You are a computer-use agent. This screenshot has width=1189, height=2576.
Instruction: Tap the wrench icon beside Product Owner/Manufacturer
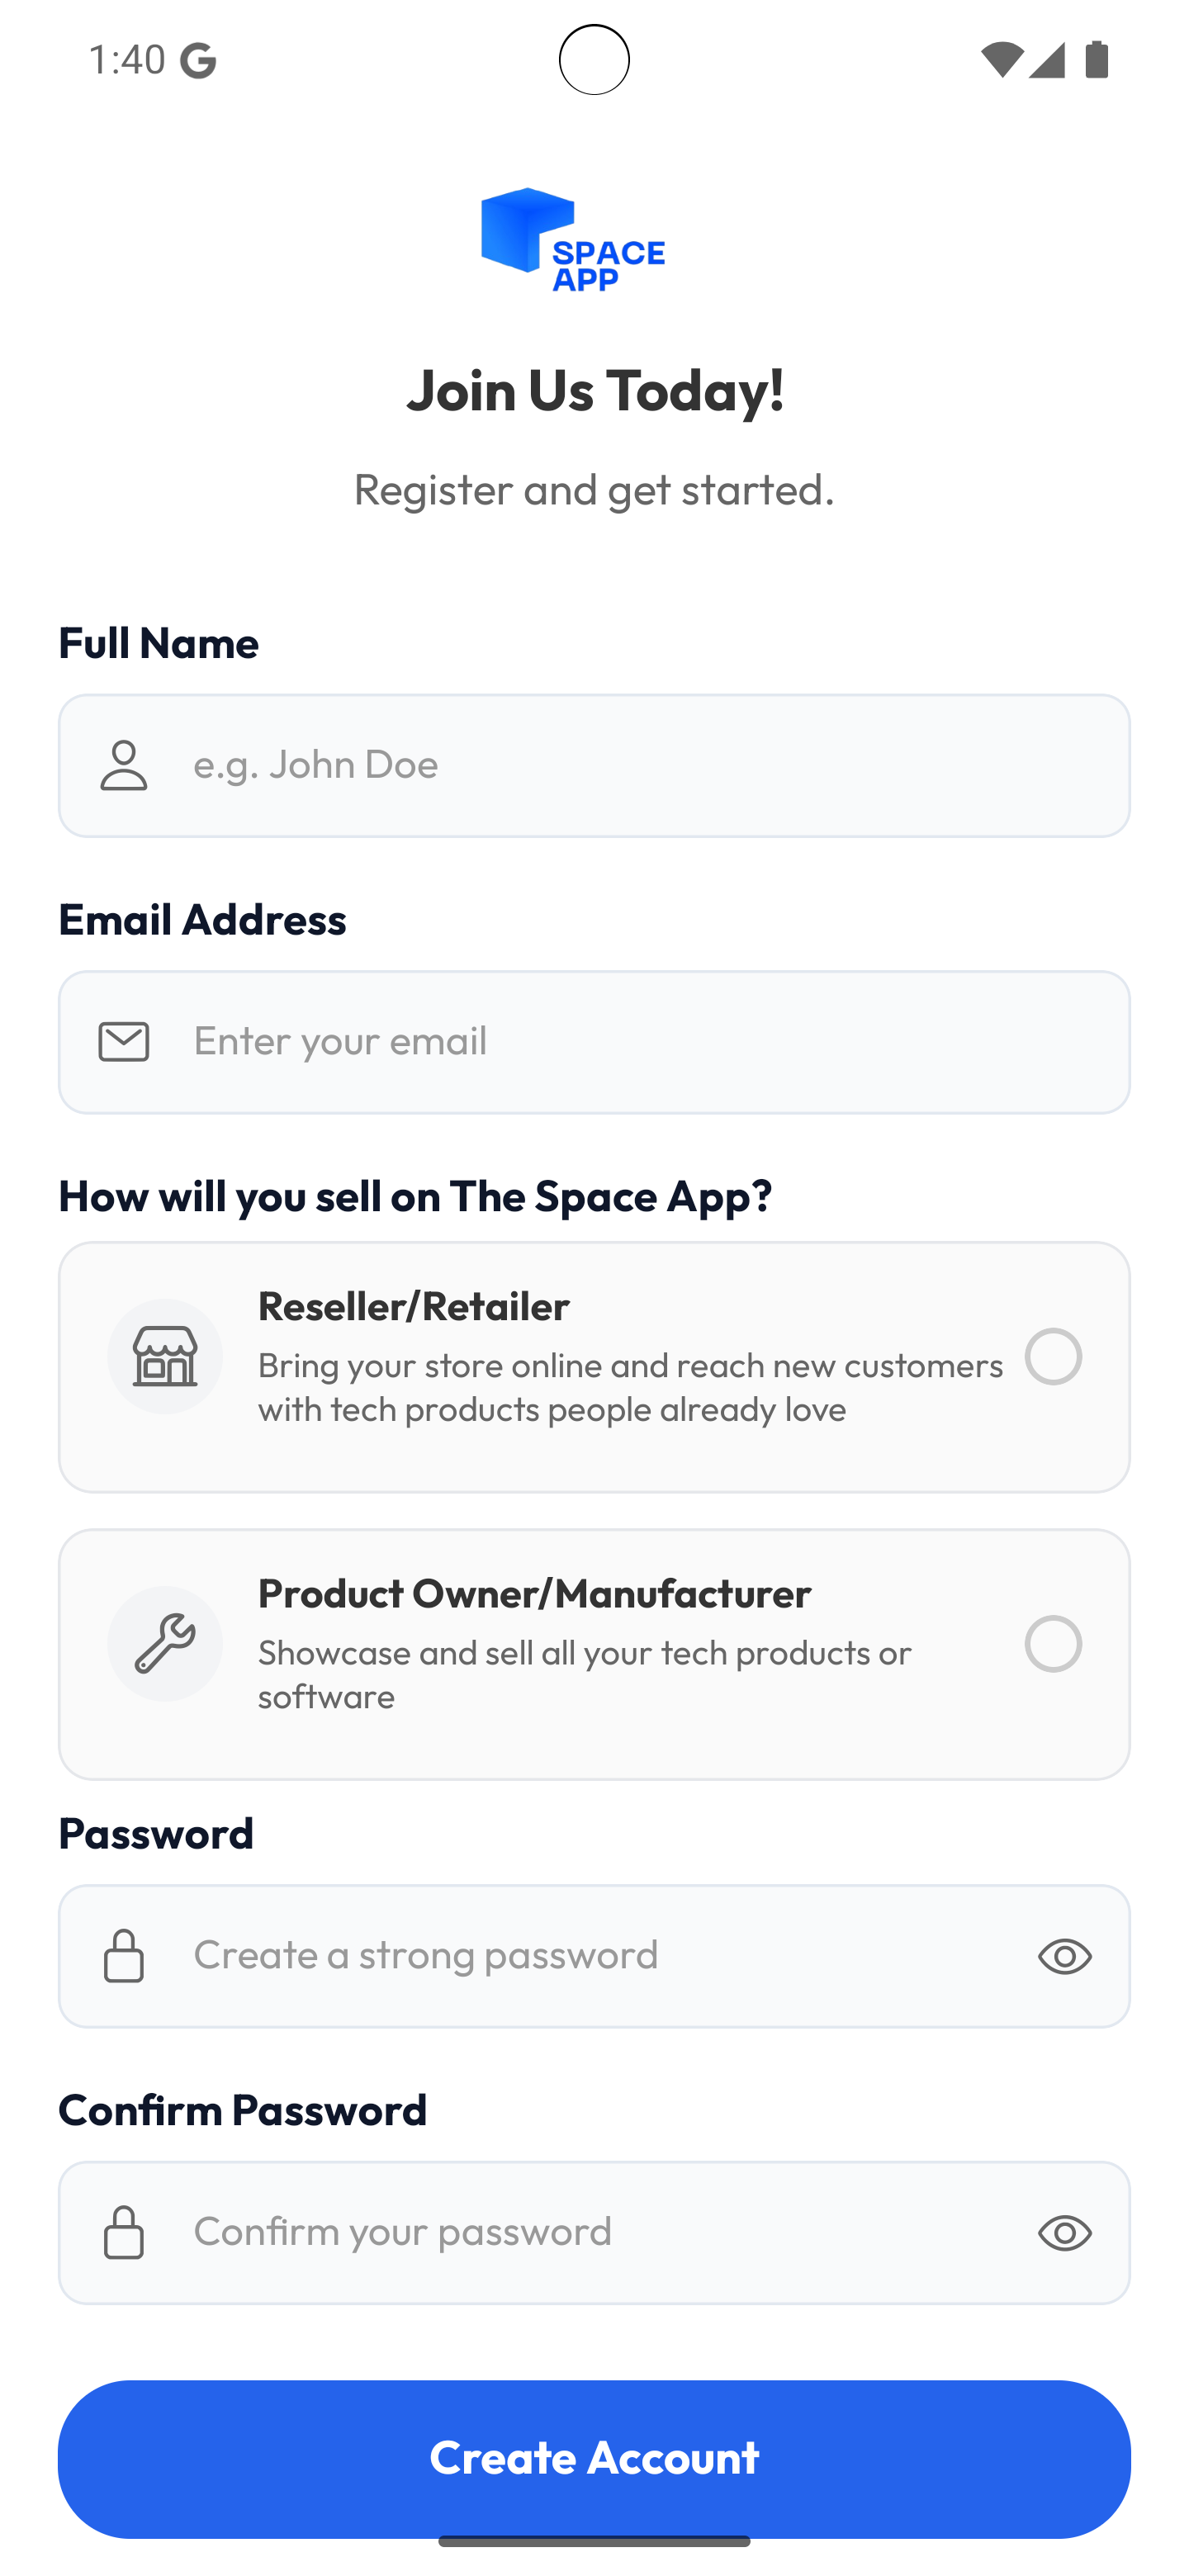click(165, 1643)
